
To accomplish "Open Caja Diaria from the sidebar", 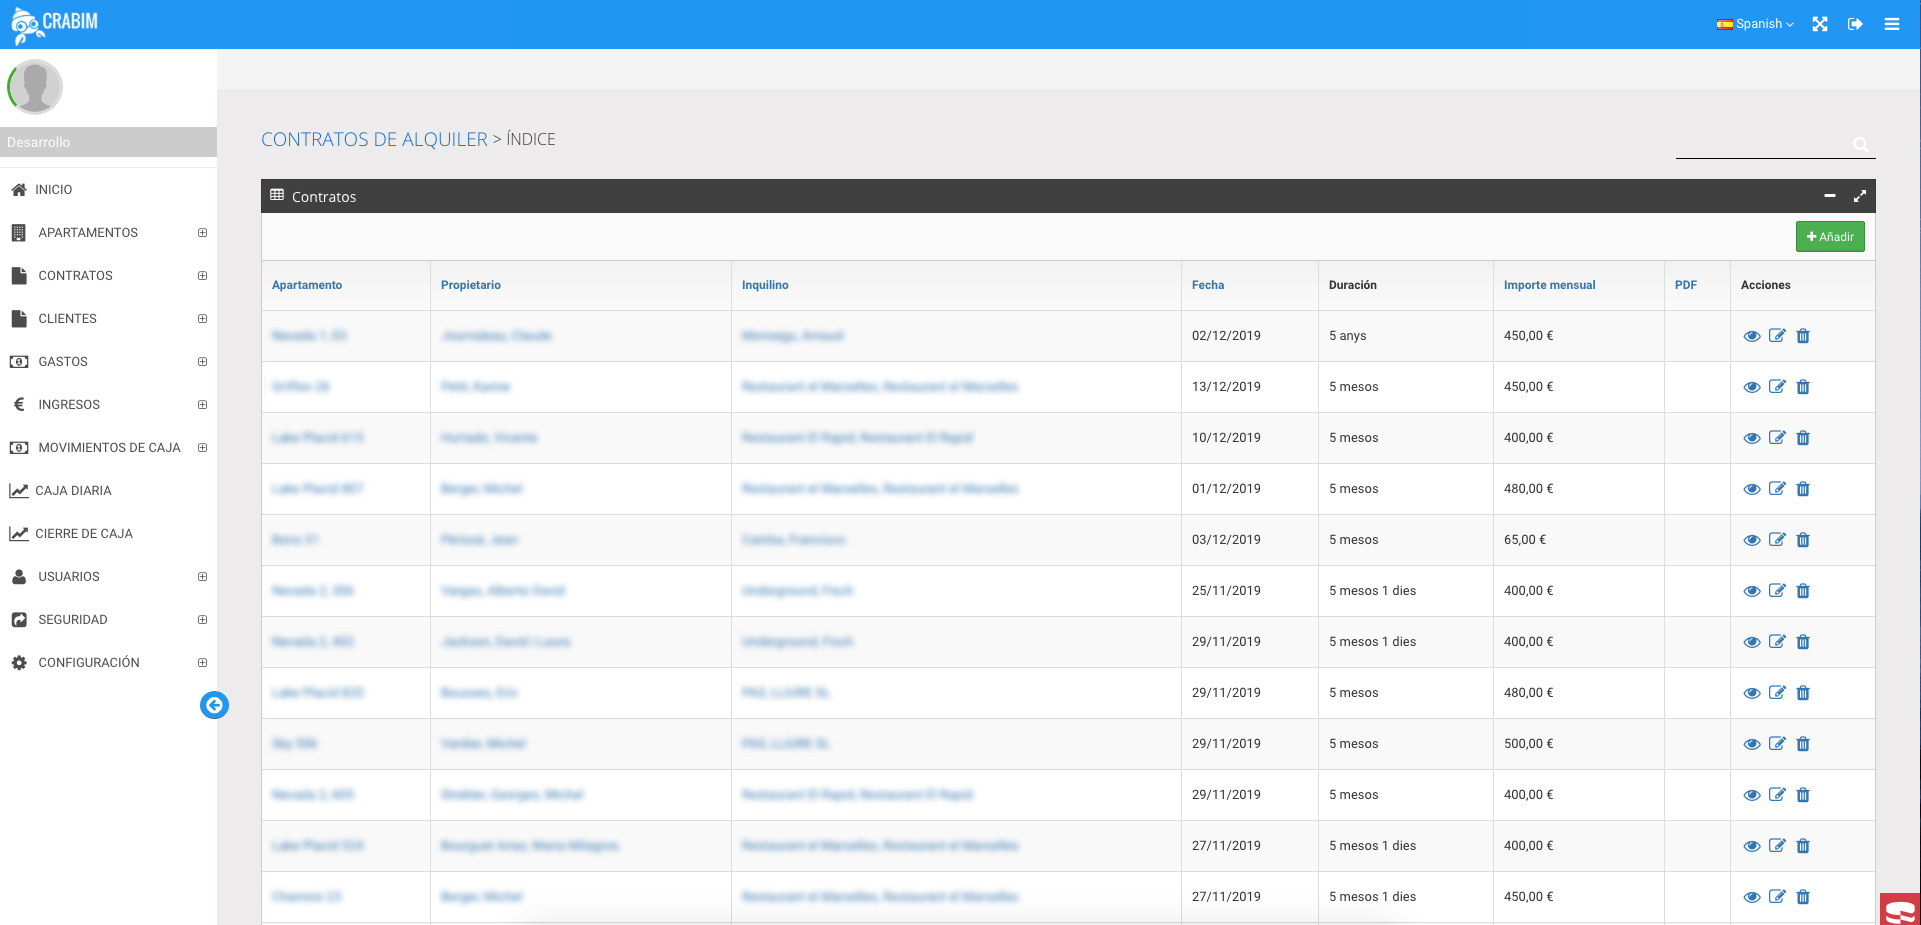I will point(73,491).
